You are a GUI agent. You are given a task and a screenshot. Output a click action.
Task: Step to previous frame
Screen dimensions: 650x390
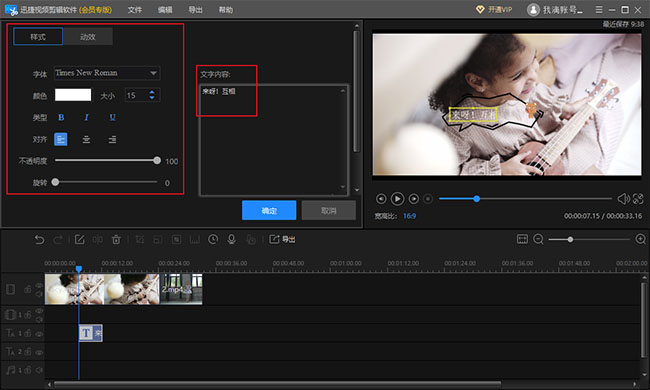point(381,199)
